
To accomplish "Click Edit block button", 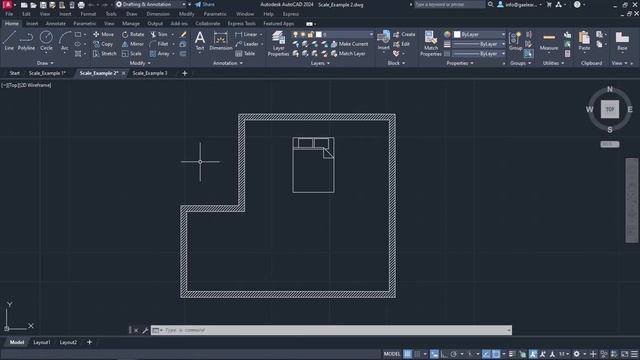I will [402, 44].
